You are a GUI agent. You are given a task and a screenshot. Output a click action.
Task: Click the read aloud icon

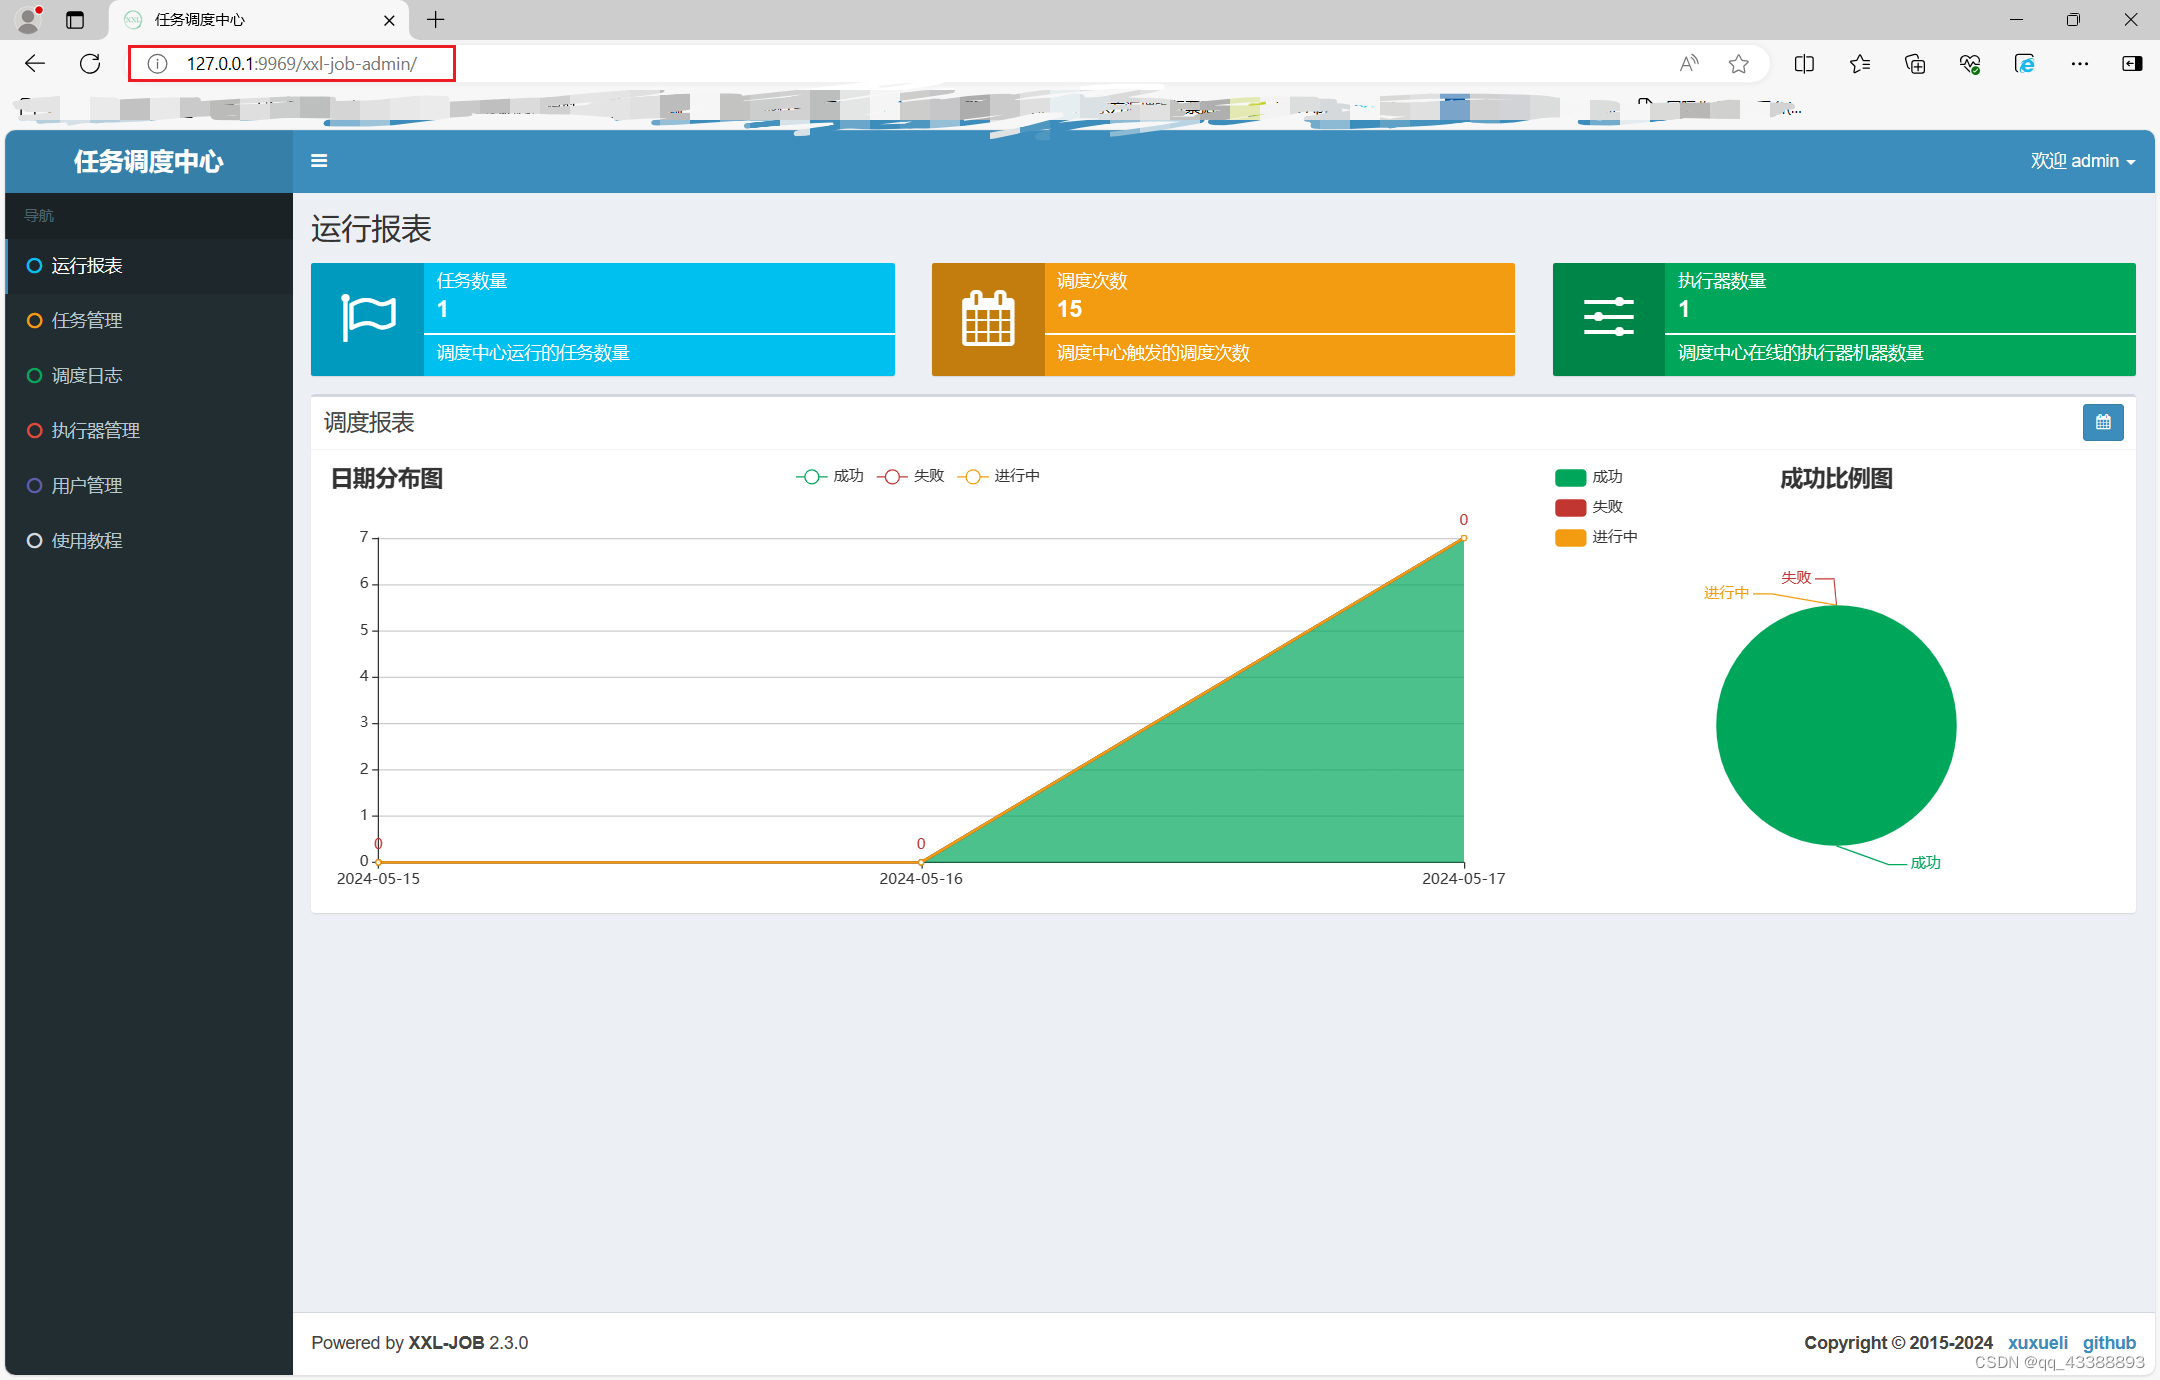[1689, 64]
